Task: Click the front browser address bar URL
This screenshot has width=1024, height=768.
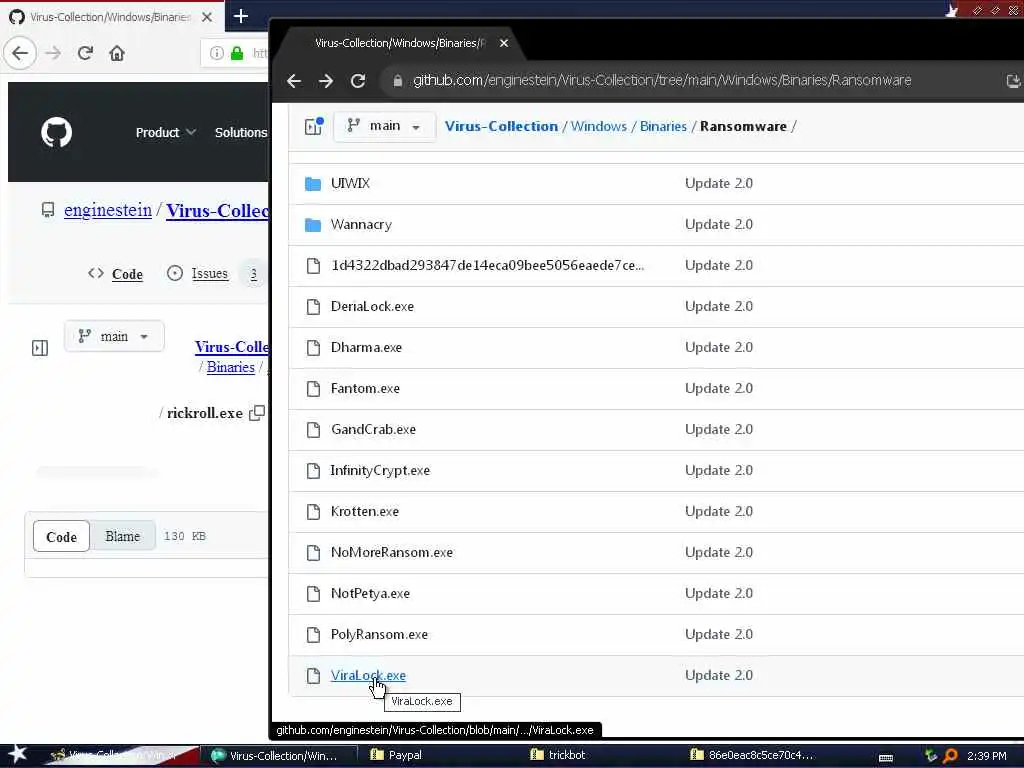Action: [662, 80]
